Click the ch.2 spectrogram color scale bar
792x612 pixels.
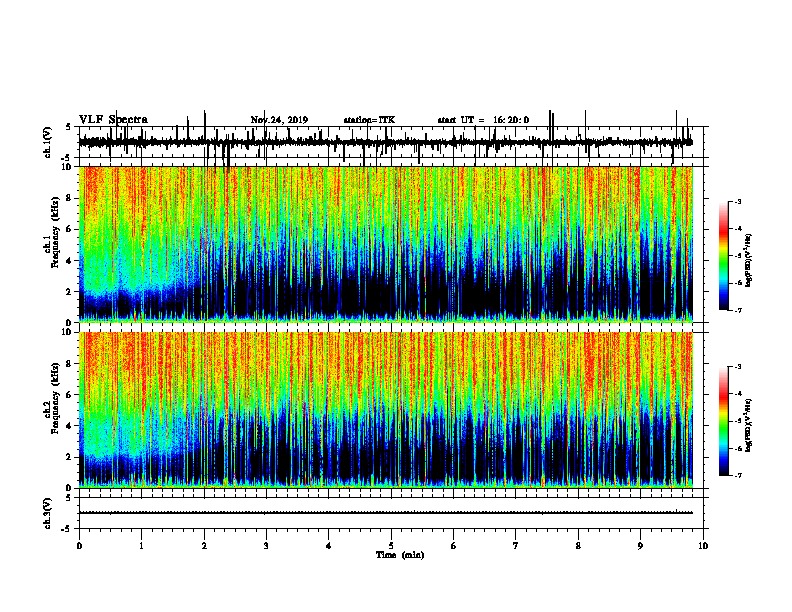coord(724,421)
